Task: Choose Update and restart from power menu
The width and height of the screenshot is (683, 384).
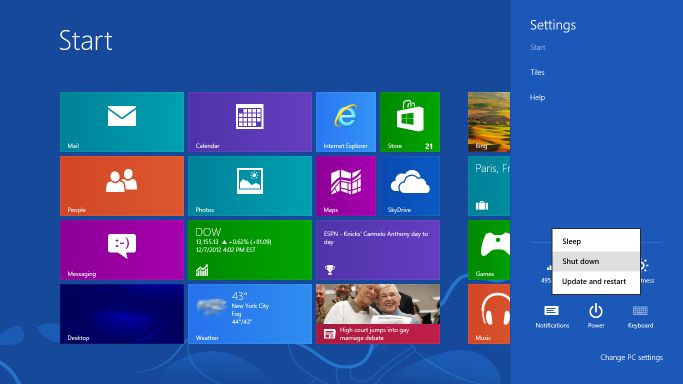Action: click(x=596, y=281)
